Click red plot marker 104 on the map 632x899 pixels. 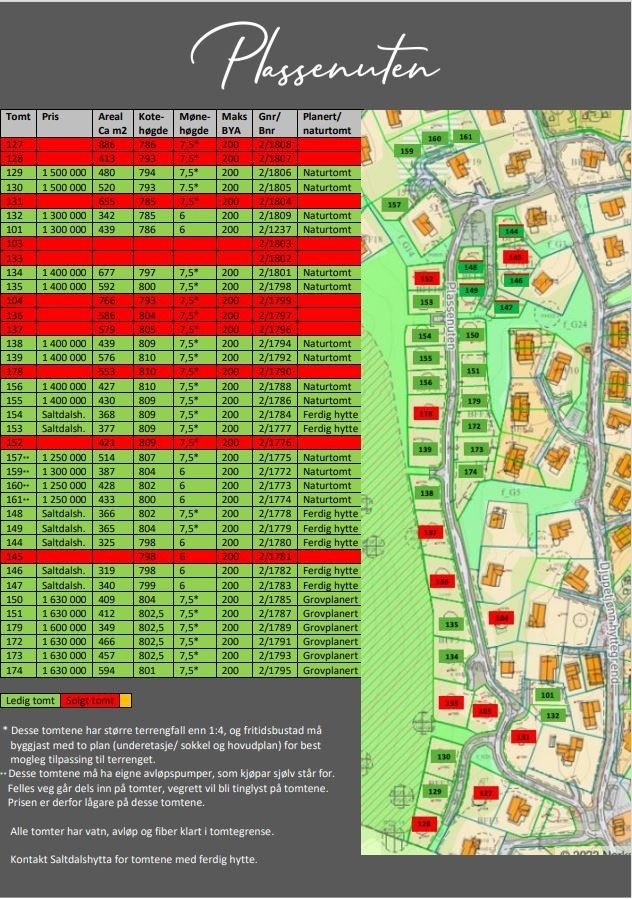pyautogui.click(x=501, y=618)
